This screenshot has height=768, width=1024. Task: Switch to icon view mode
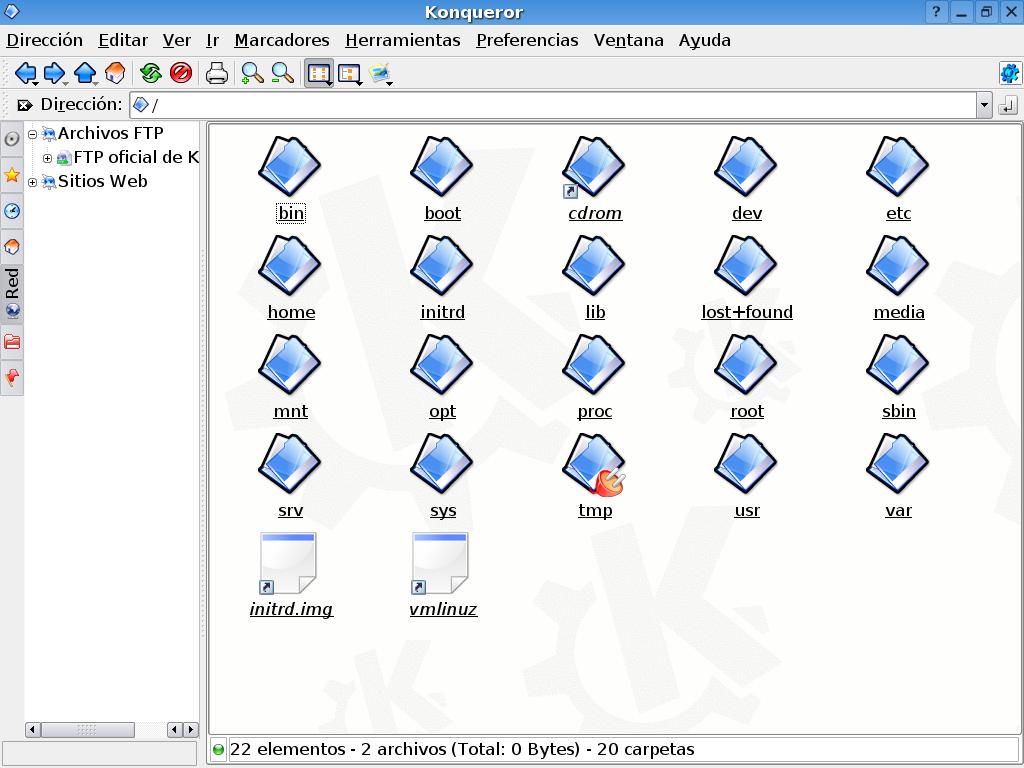(x=319, y=73)
